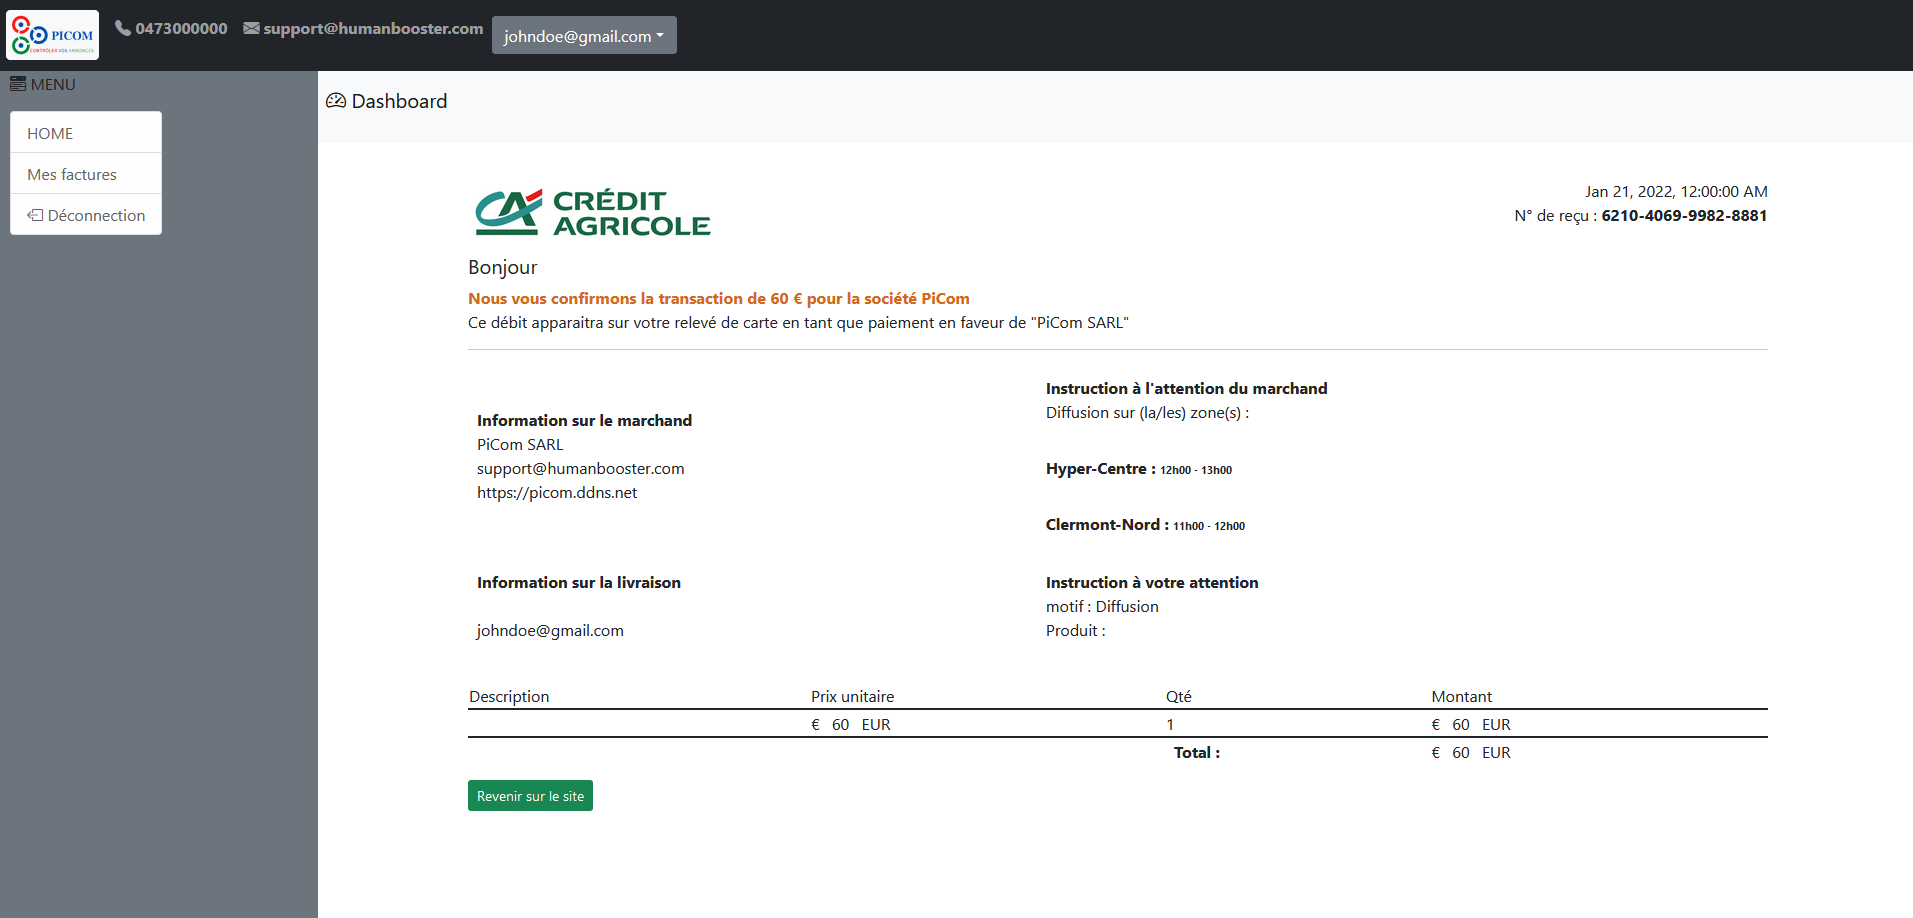Click the https://picom.ddns.net merchant URL
The height and width of the screenshot is (918, 1913).
557,492
